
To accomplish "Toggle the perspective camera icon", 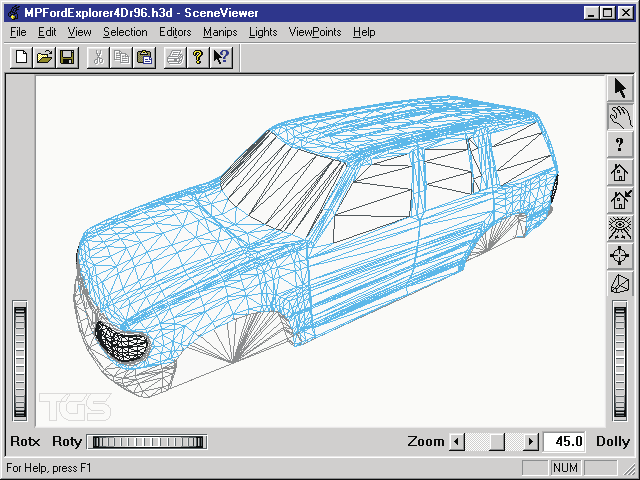I will 620,284.
